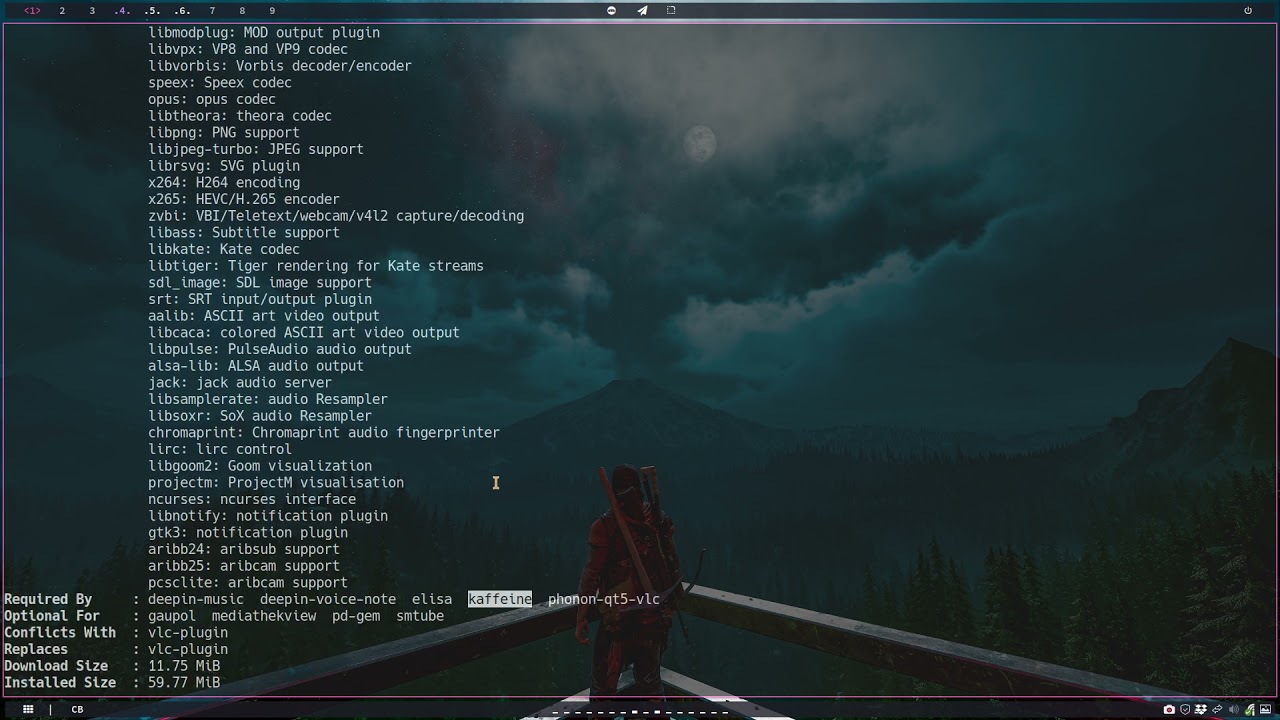This screenshot has height=720, width=1280.
Task: Open the camera screenshot tray icon
Action: (1169, 710)
